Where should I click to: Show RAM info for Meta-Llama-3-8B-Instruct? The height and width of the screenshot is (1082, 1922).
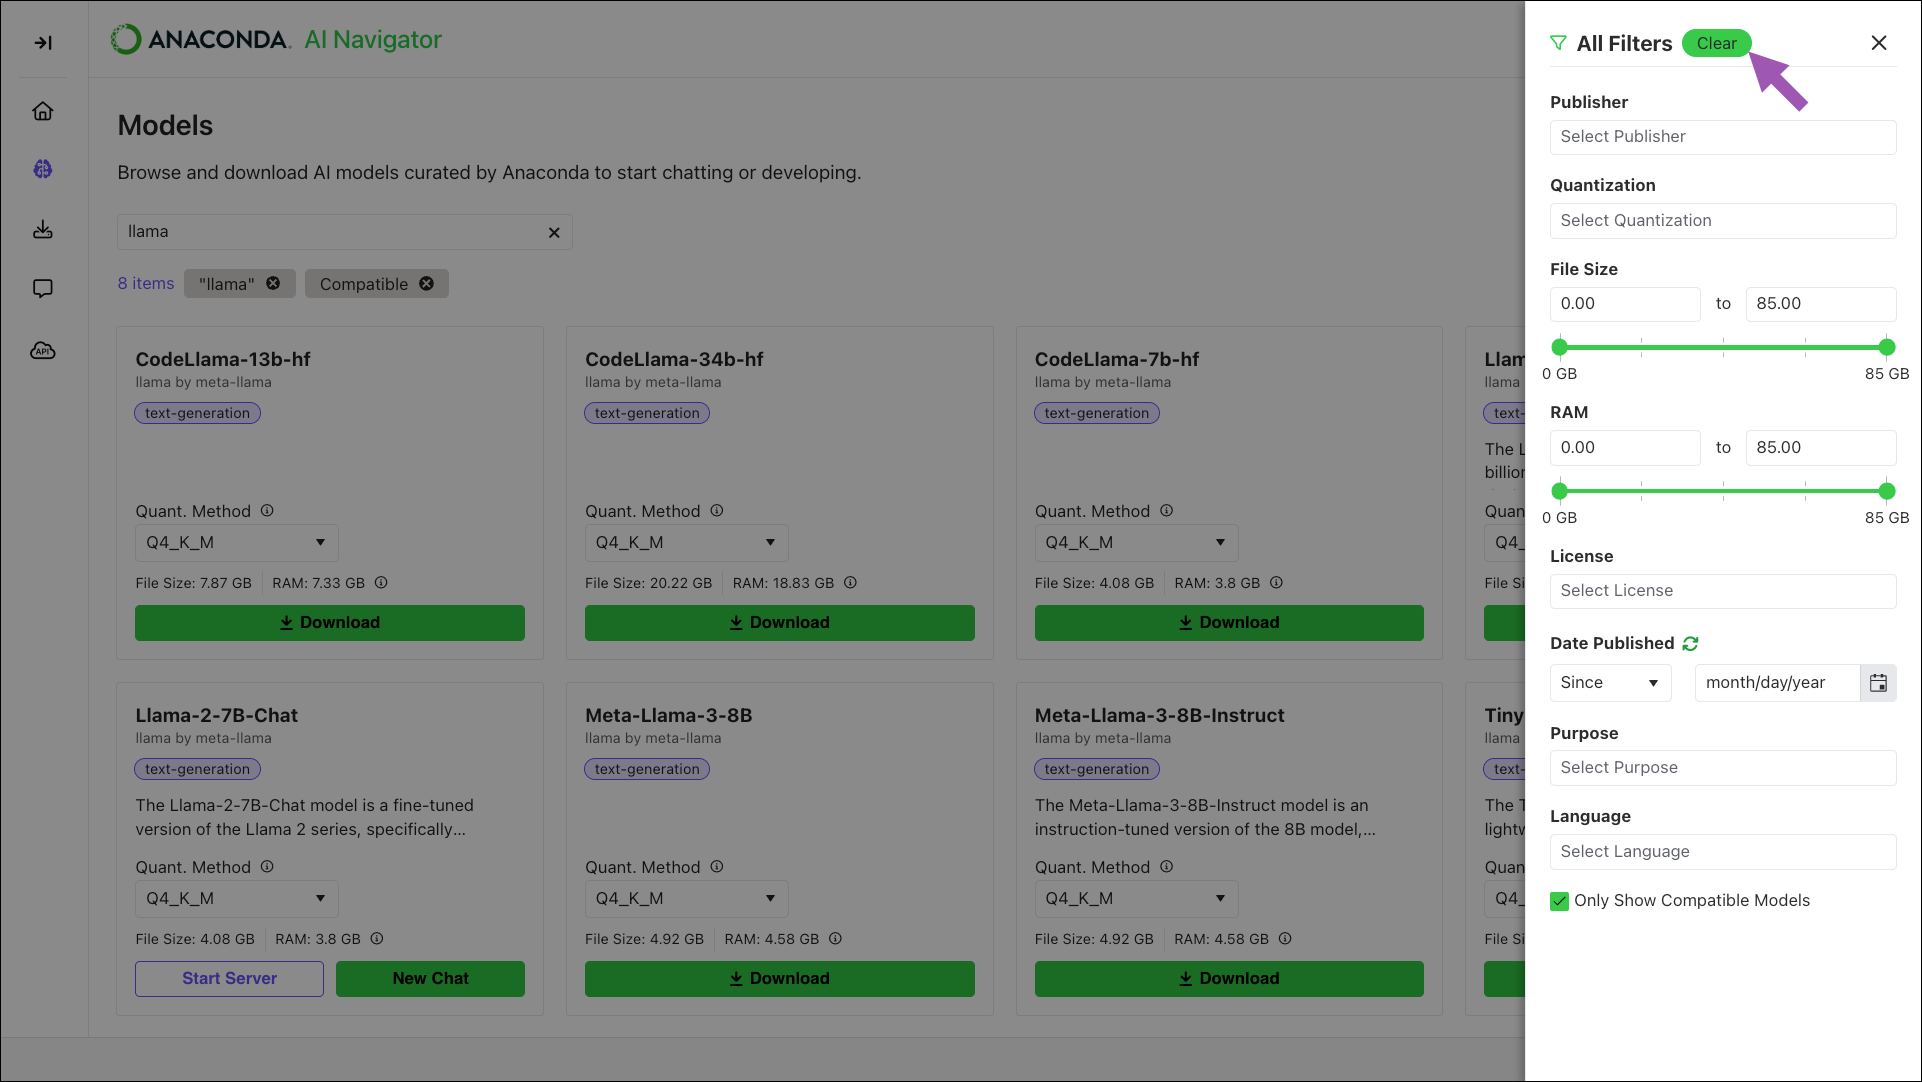coord(1285,938)
